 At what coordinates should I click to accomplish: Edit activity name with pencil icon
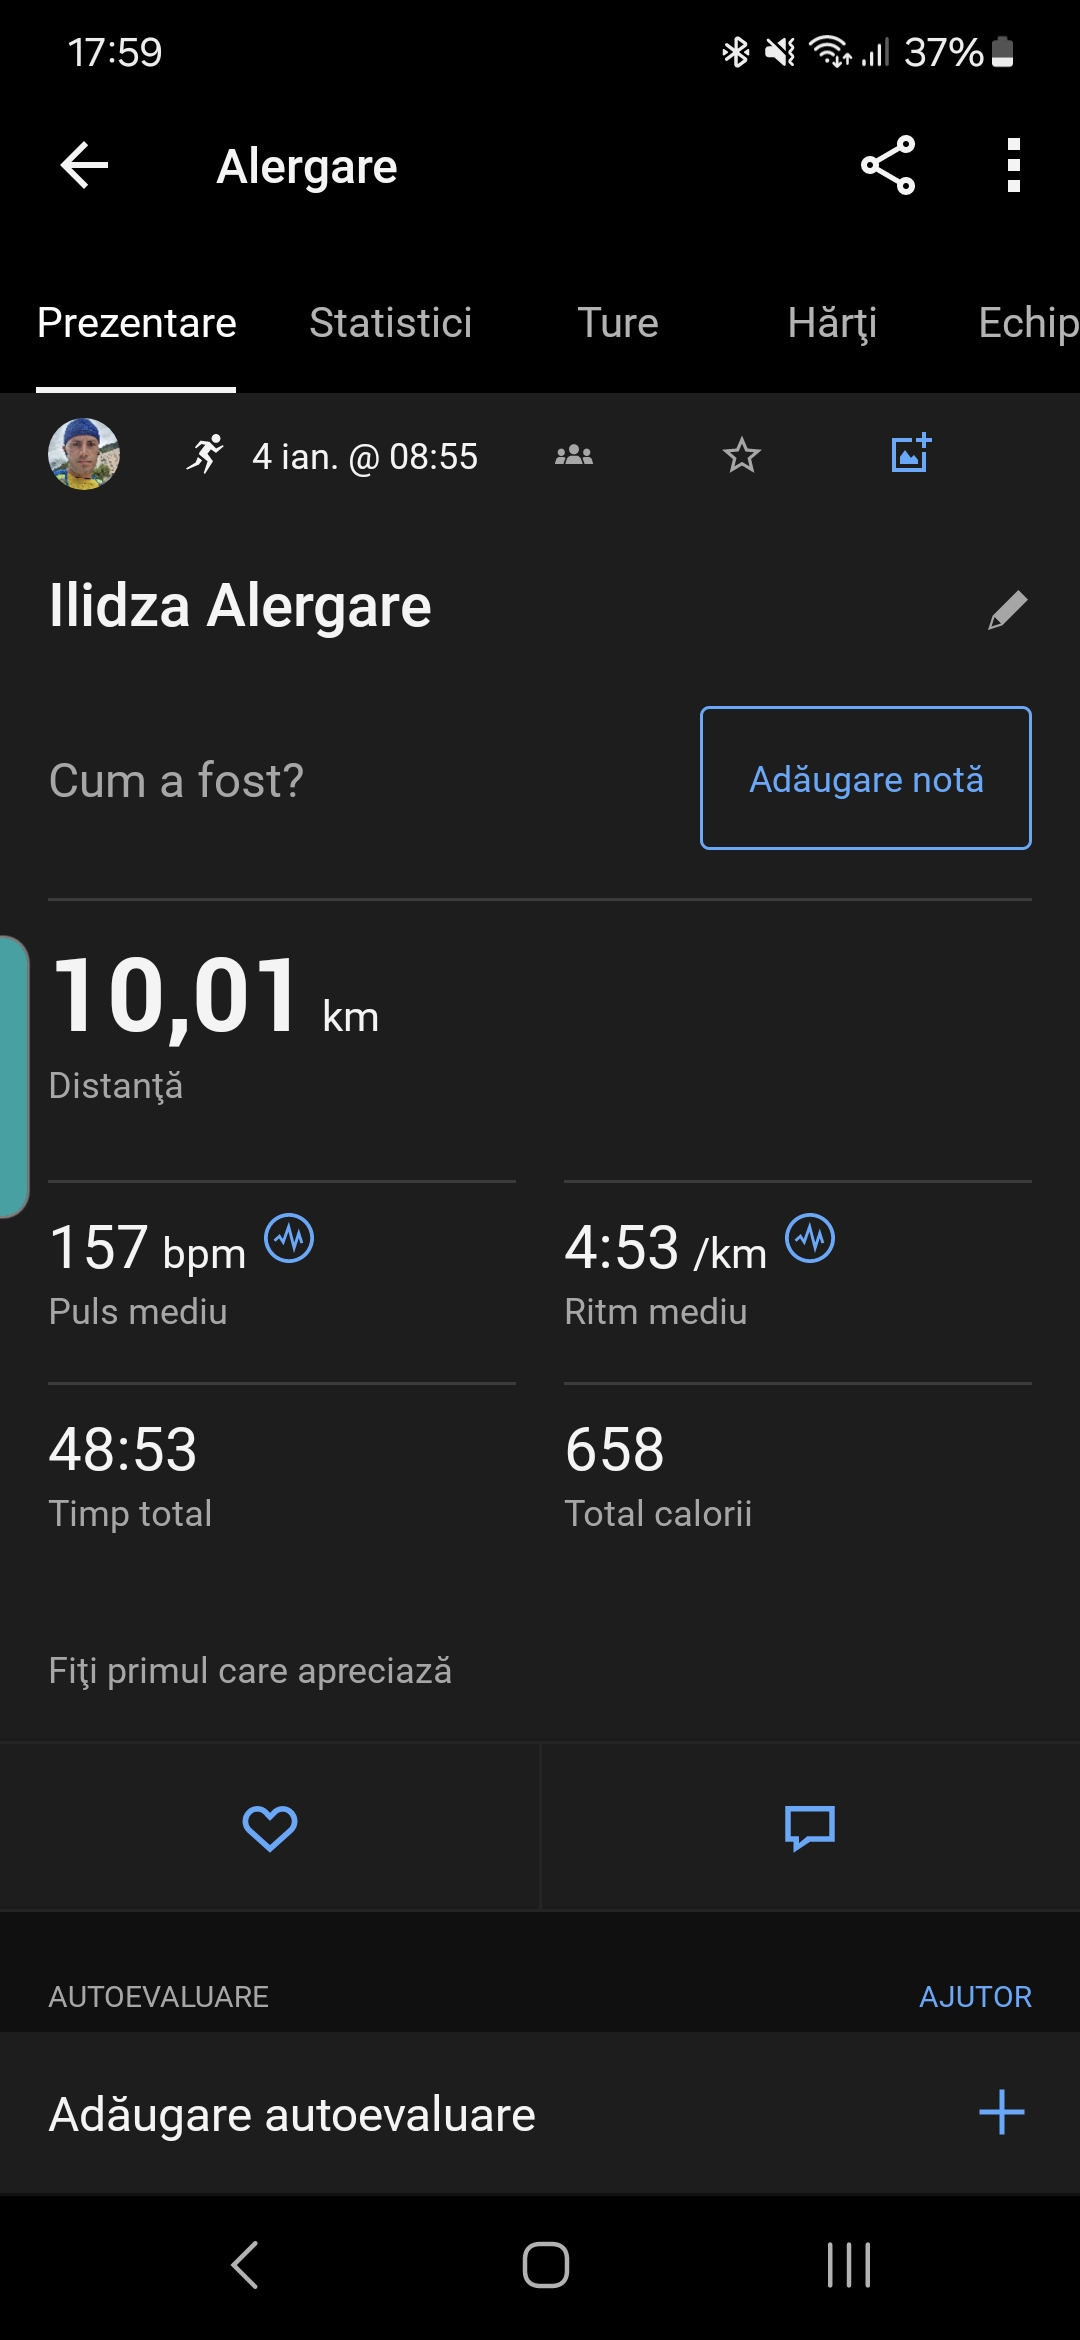(1007, 609)
